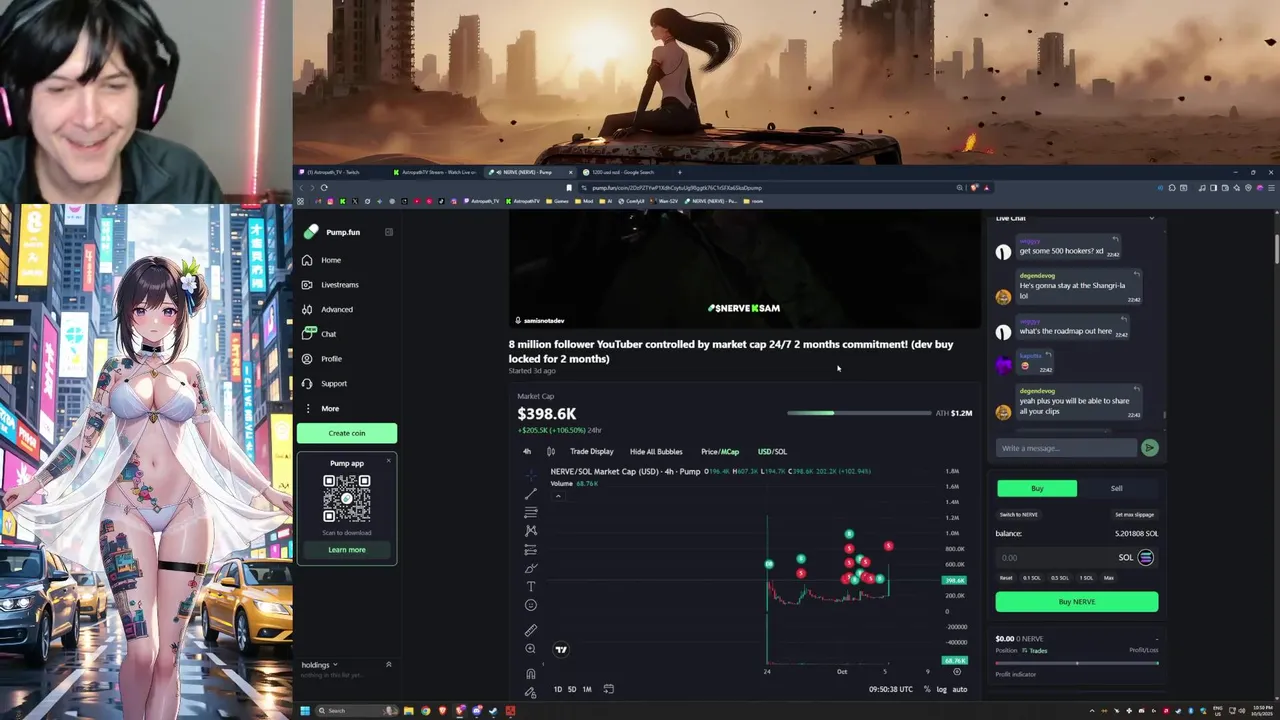Image resolution: width=1280 pixels, height=720 pixels.
Task: Open Support in the sidebar
Action: coord(325,383)
